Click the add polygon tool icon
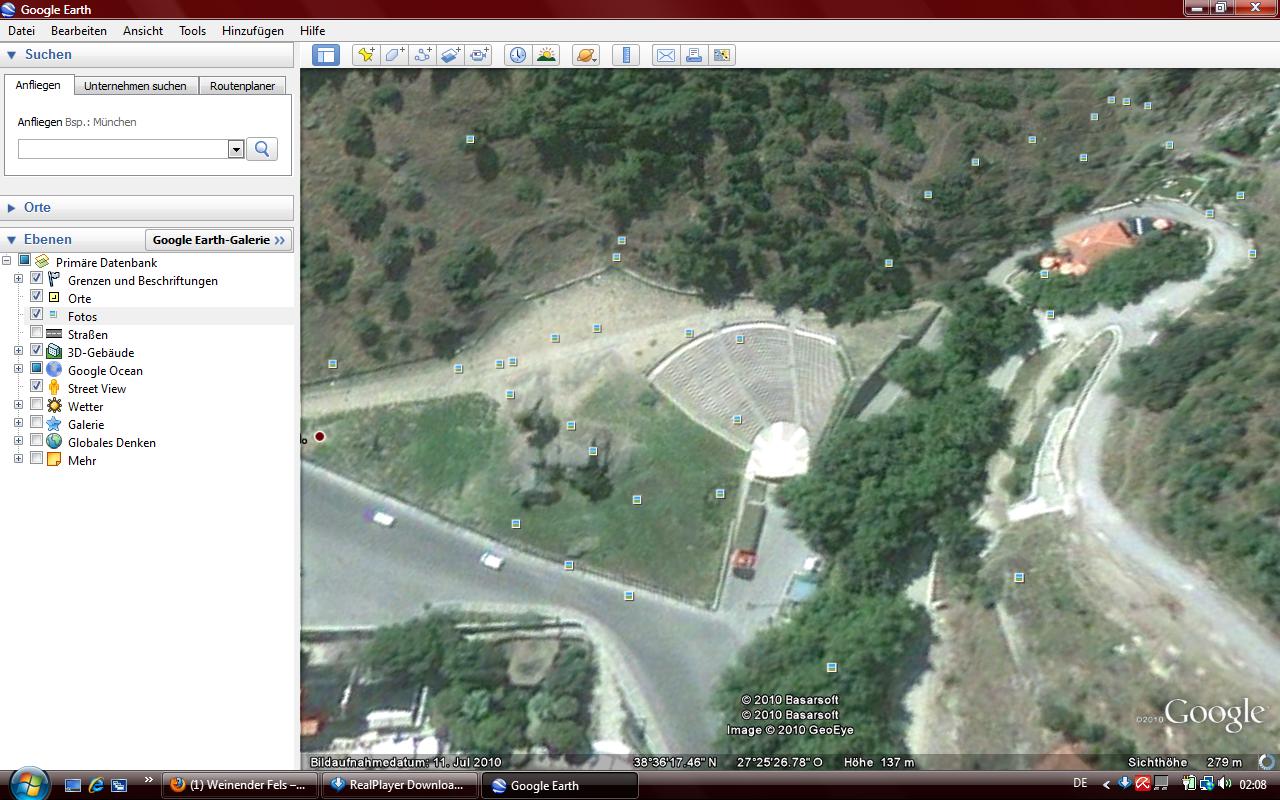The height and width of the screenshot is (800, 1280). tap(394, 55)
